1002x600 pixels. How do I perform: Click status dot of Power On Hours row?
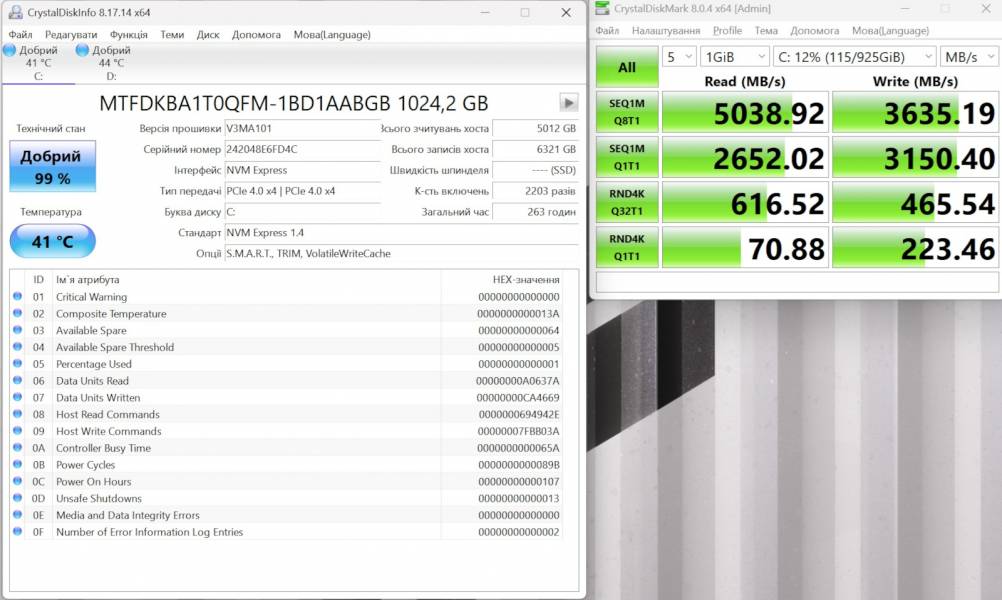click(17, 481)
